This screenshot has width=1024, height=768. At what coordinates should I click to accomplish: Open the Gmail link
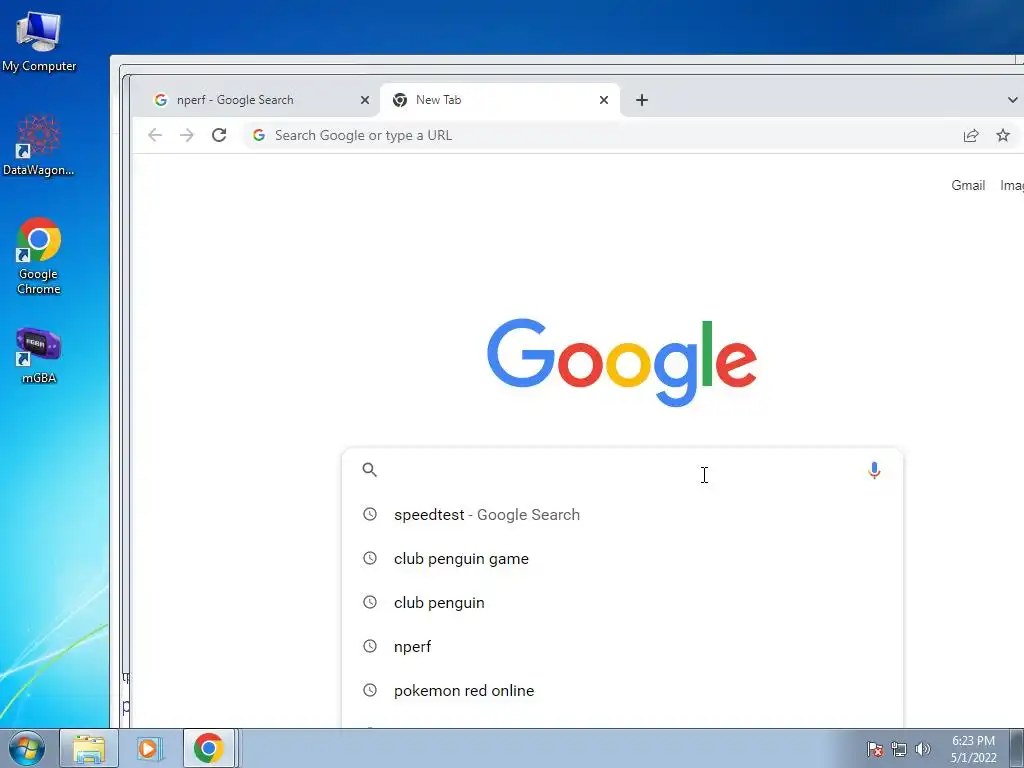pyautogui.click(x=968, y=185)
